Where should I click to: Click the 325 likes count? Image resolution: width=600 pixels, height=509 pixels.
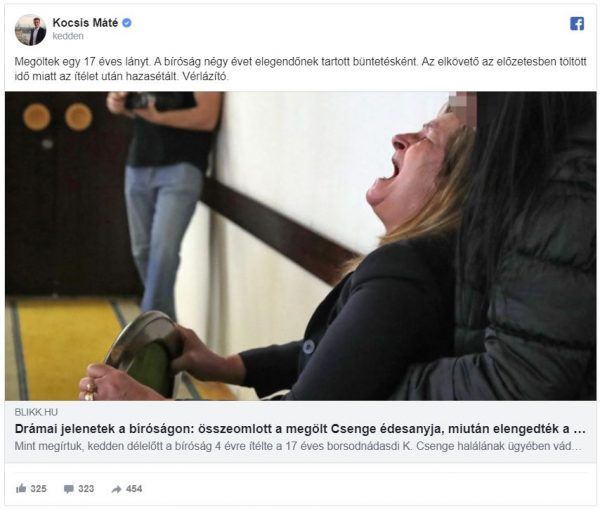(39, 489)
